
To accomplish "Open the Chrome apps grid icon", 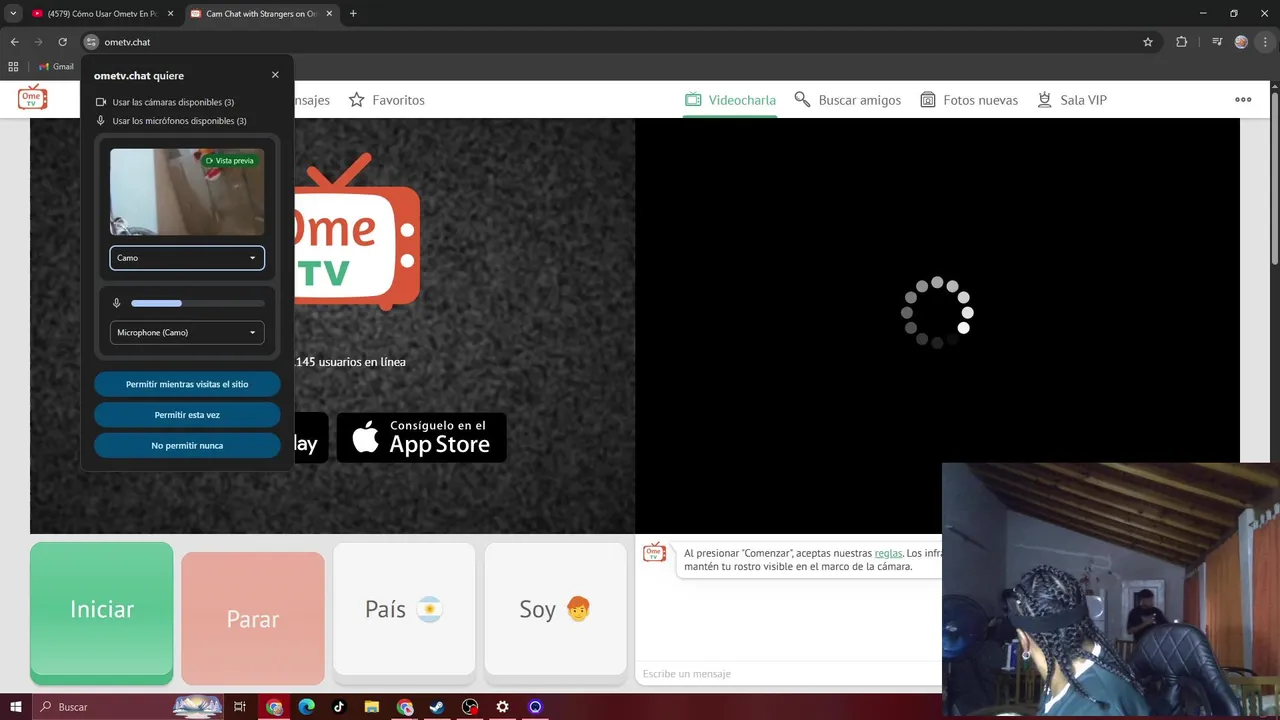I will 13,67.
